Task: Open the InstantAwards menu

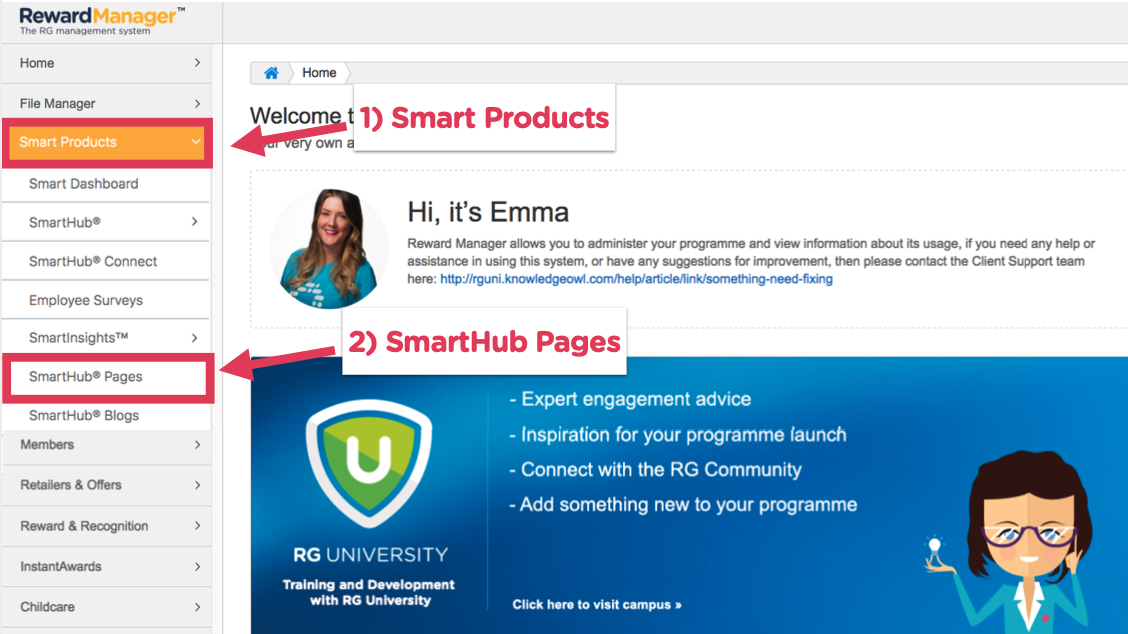Action: 106,566
